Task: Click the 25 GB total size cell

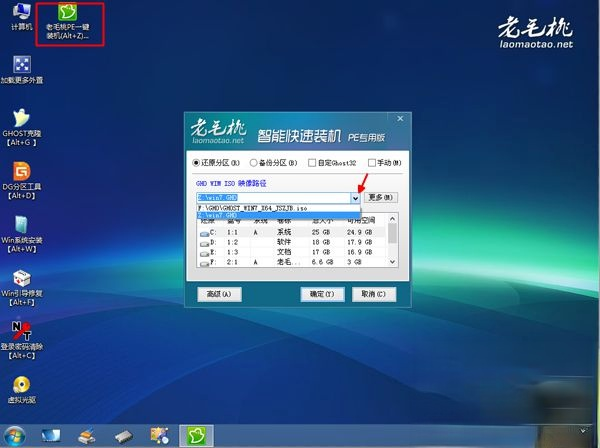Action: (321, 232)
